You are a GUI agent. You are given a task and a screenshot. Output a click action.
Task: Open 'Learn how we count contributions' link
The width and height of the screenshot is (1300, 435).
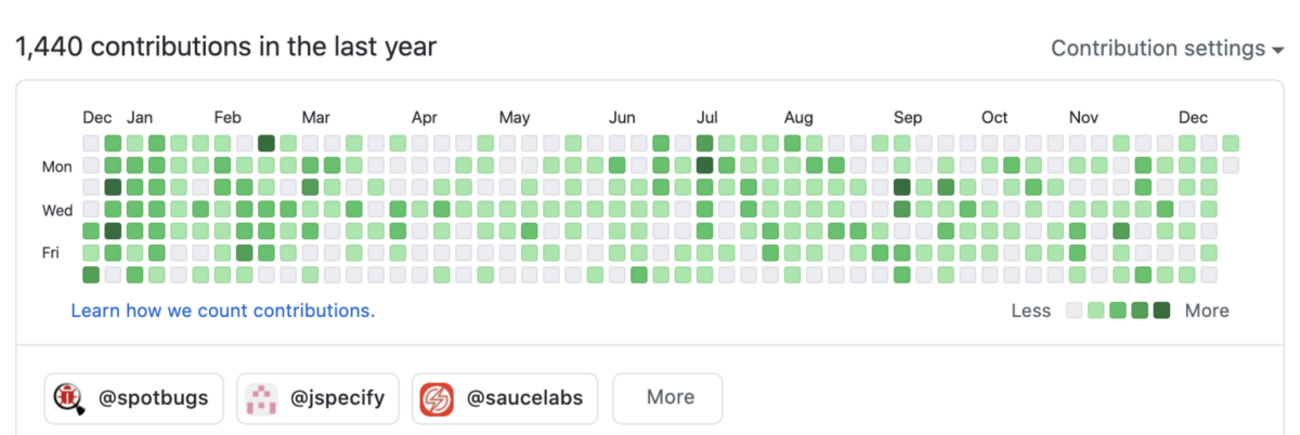pos(221,310)
